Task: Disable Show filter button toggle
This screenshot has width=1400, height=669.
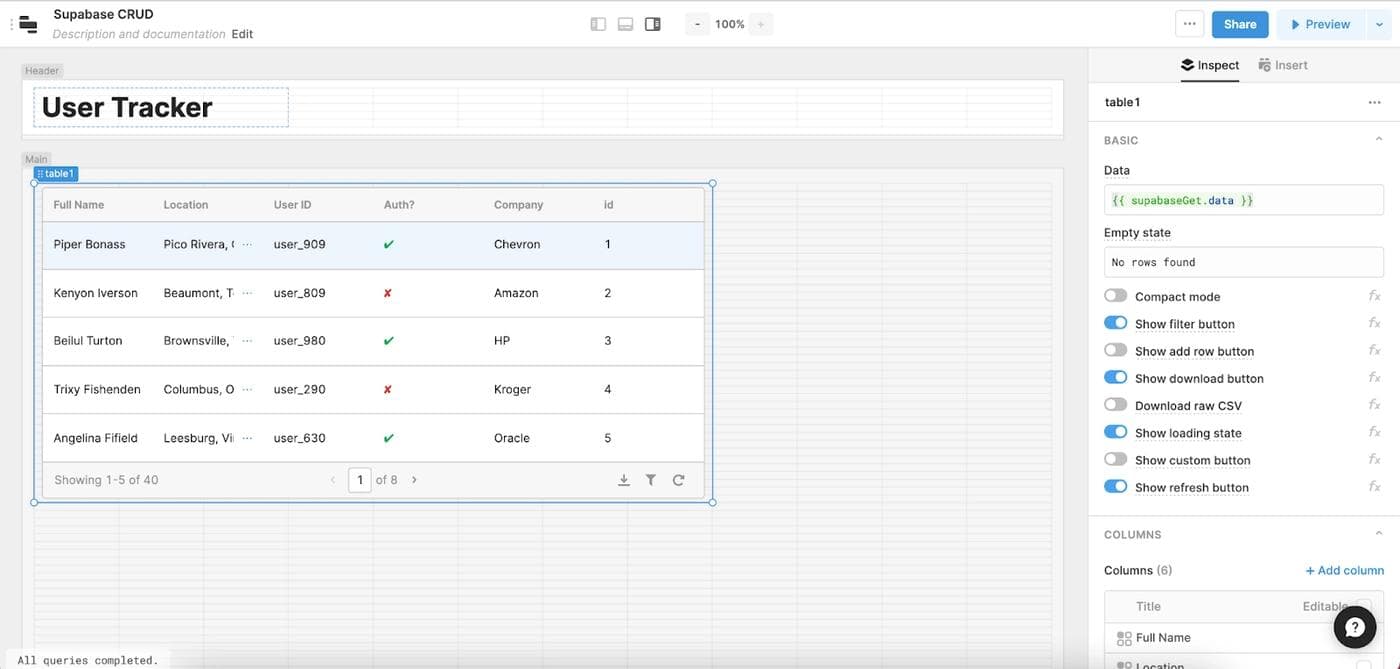Action: click(x=1115, y=323)
